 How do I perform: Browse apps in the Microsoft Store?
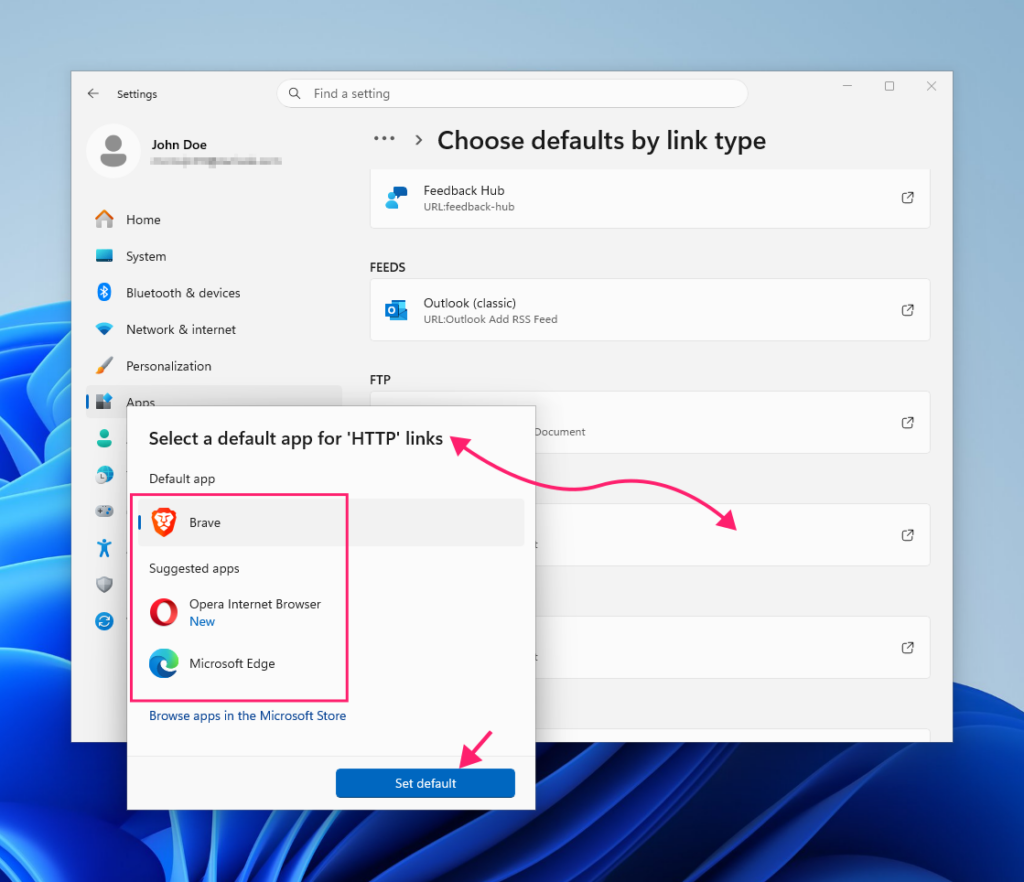tap(248, 716)
